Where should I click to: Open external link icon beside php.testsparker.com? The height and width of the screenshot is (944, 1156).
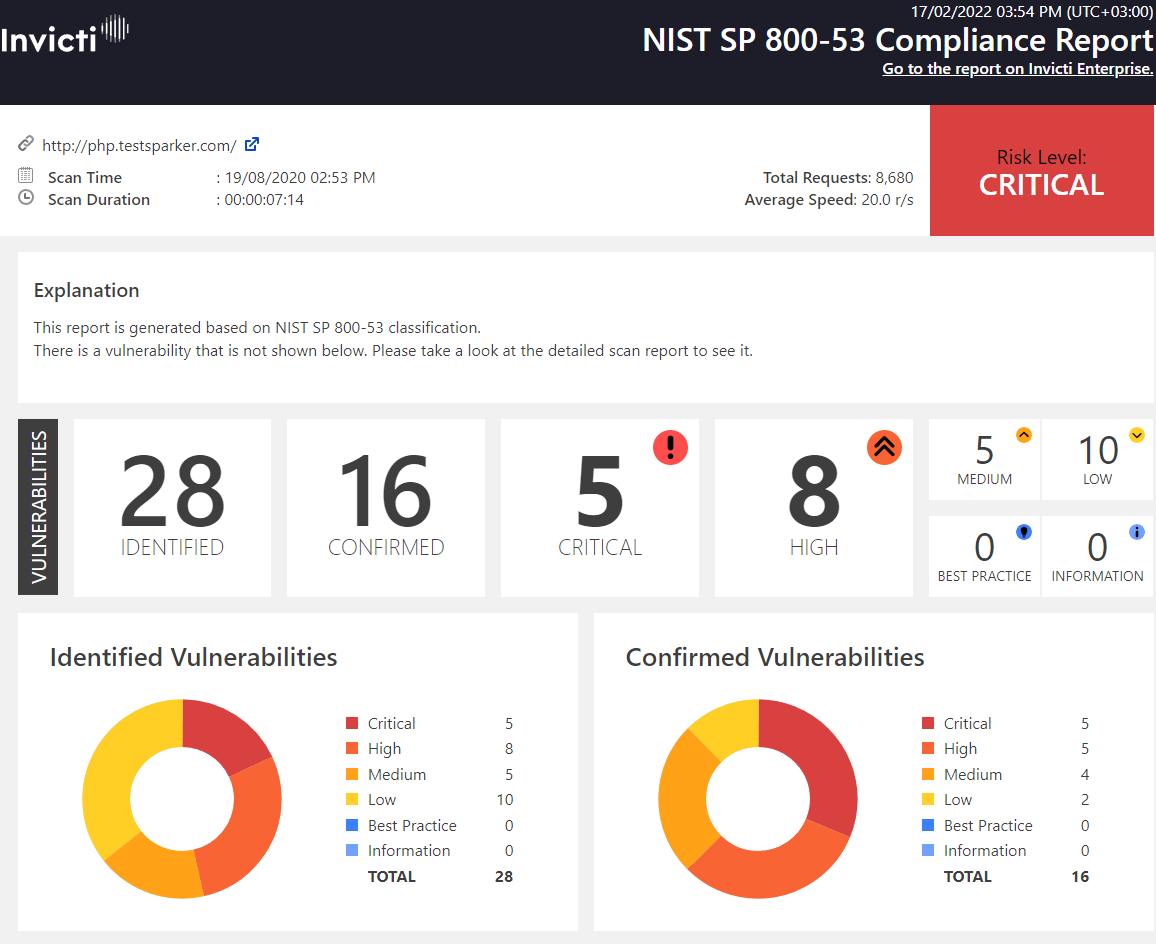[252, 145]
